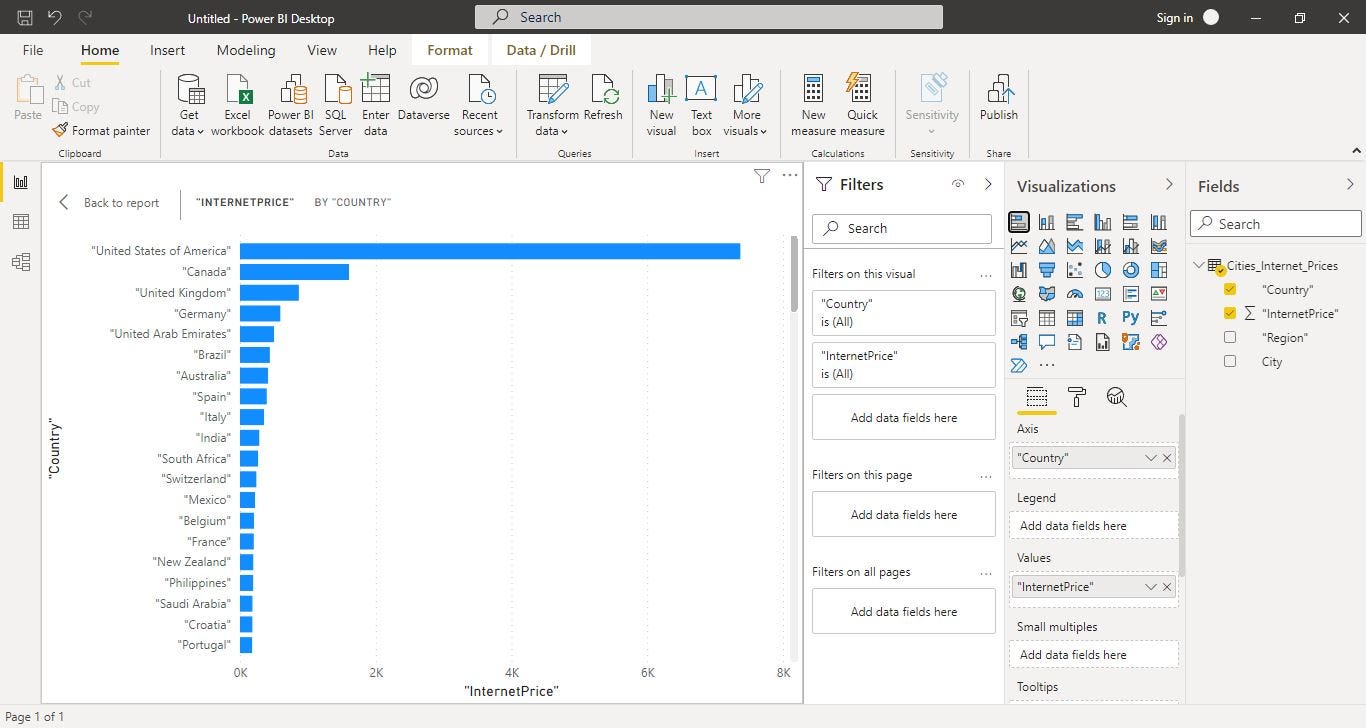Collapse the Filters pane chevron

click(x=988, y=184)
